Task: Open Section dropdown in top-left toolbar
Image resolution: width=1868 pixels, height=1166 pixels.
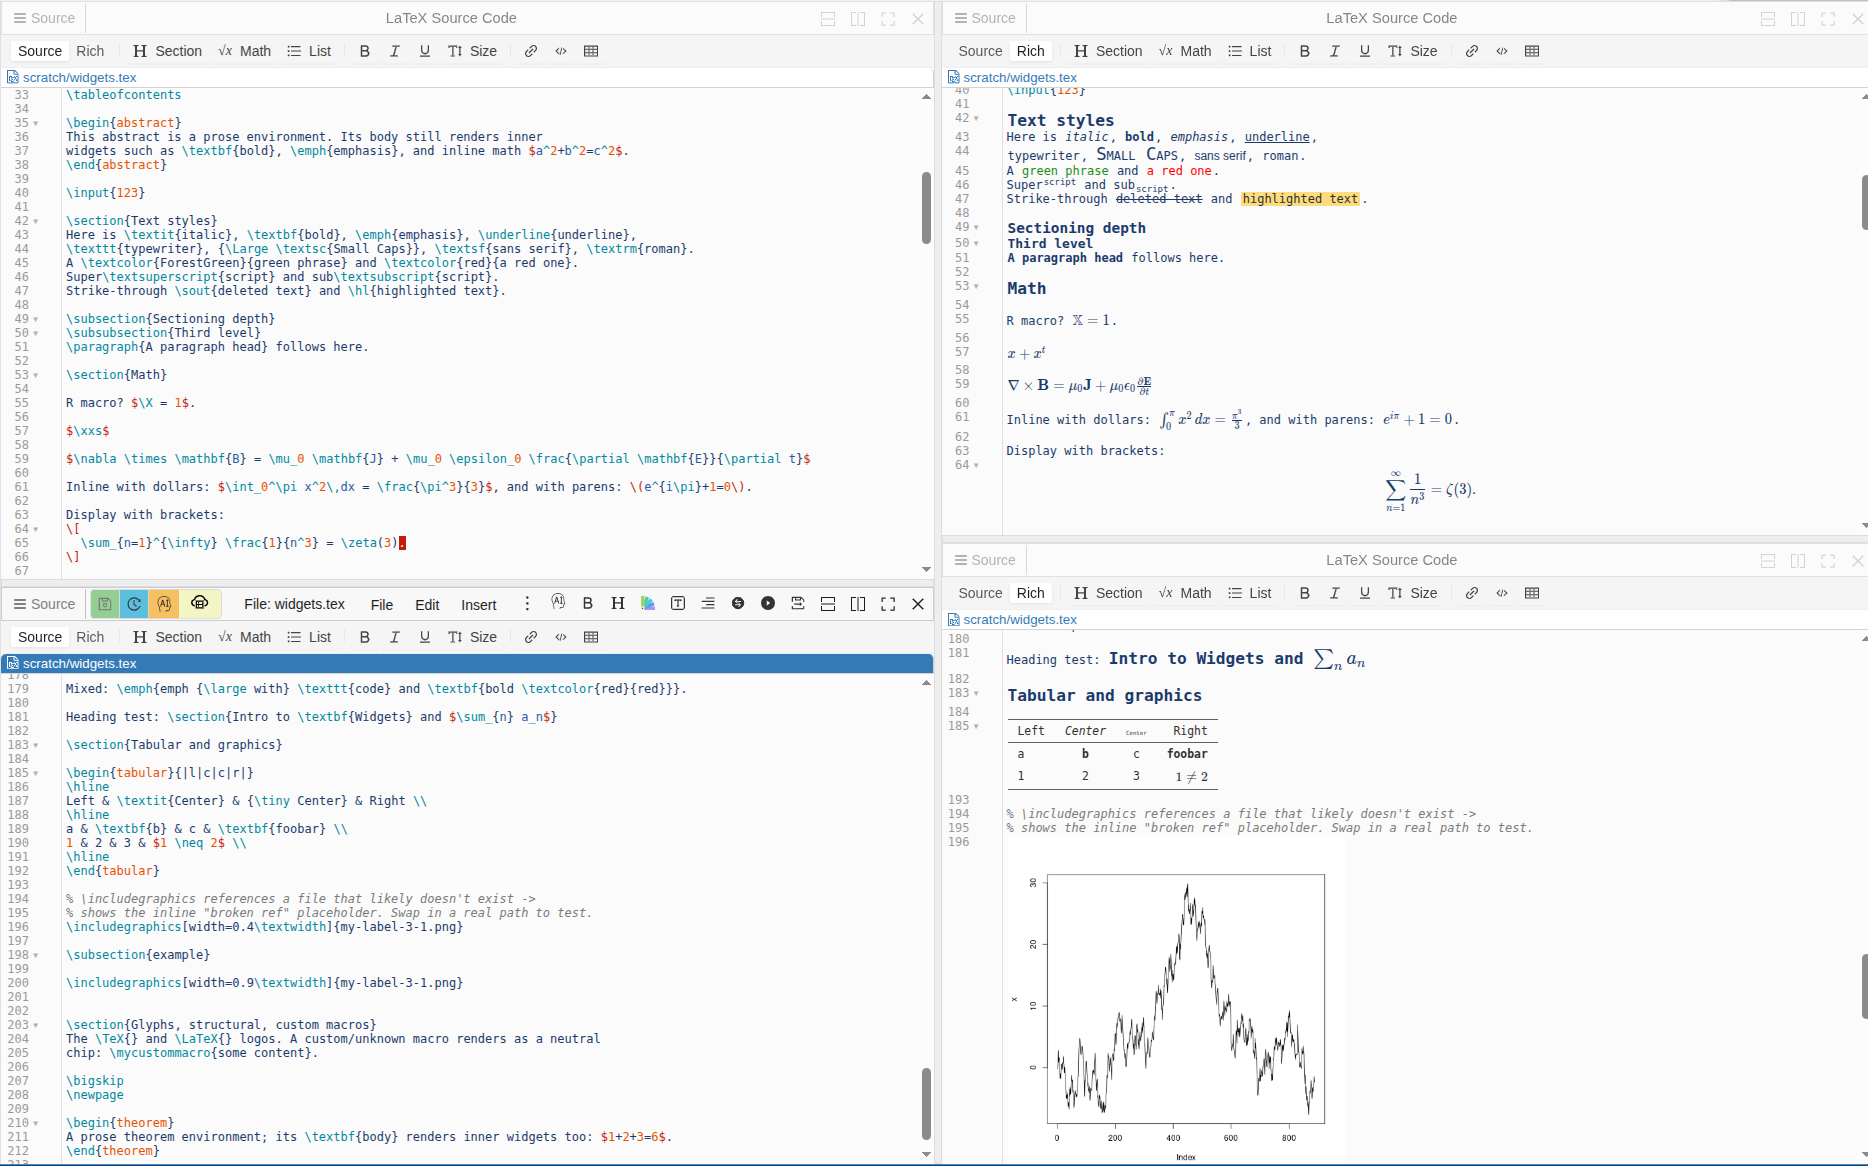Action: pos(167,51)
